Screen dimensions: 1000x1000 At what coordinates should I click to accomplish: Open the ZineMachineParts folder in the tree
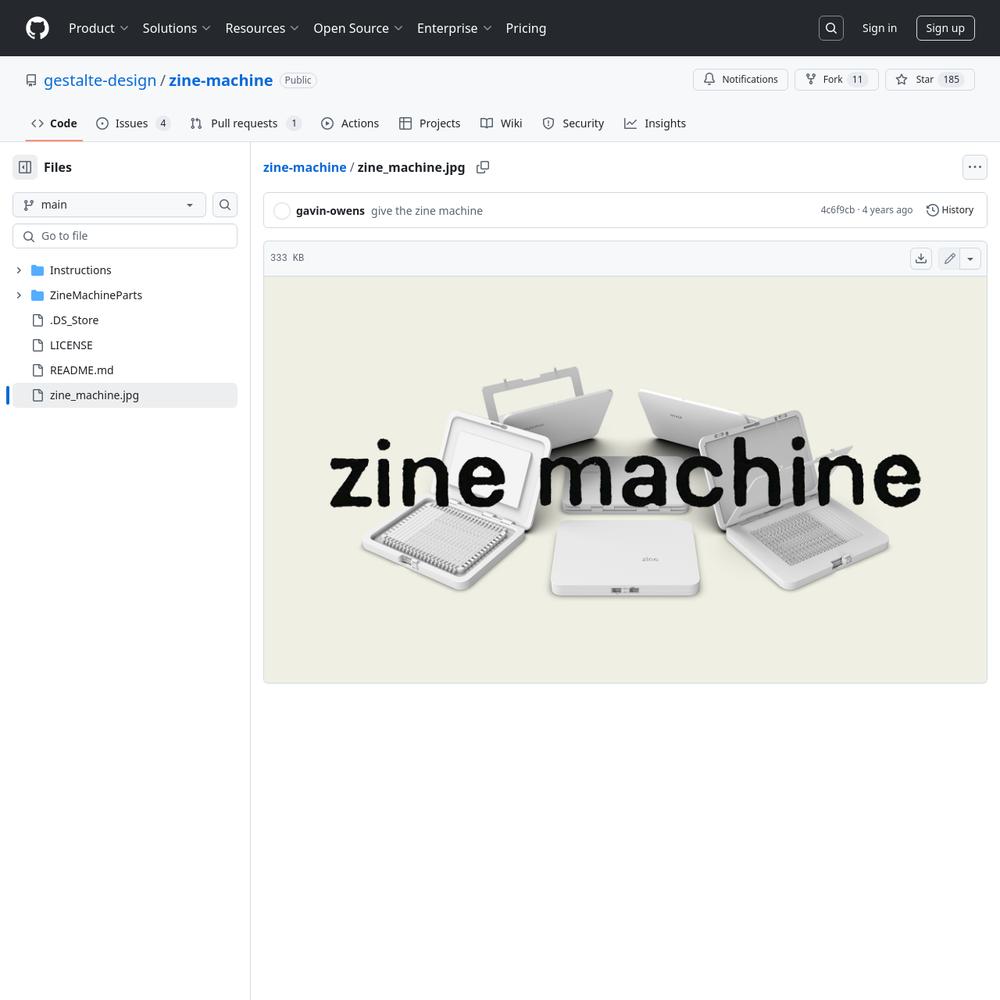(96, 295)
